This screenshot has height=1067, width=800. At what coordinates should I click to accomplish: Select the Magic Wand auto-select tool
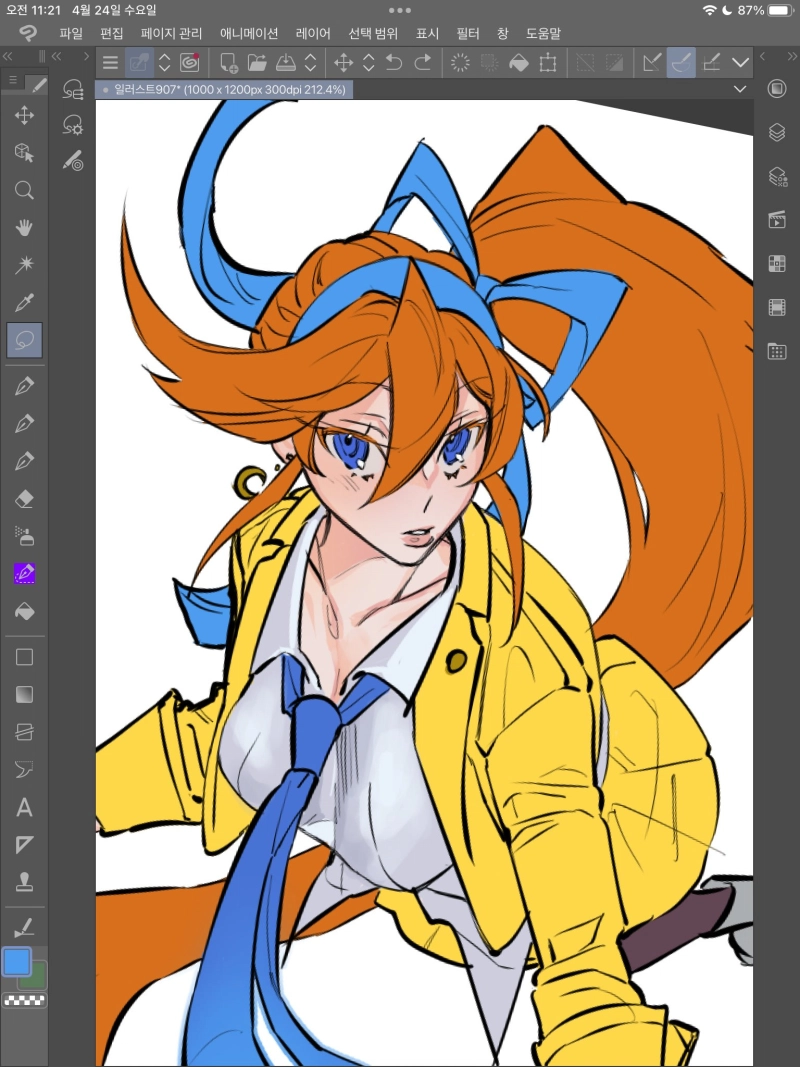point(24,265)
